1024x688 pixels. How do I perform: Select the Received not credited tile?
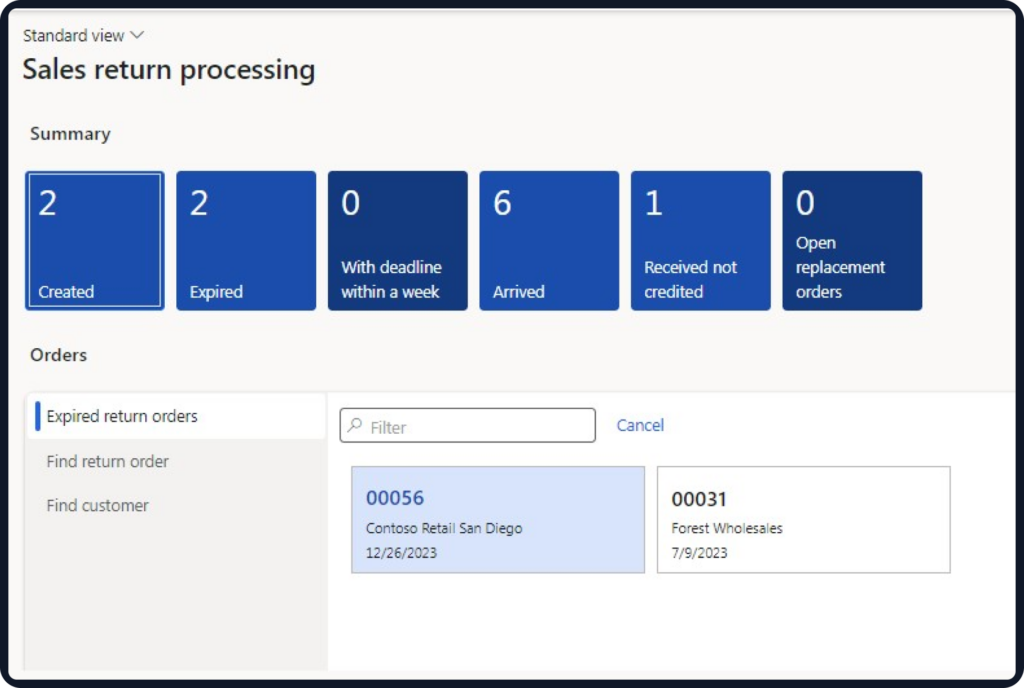(x=701, y=240)
